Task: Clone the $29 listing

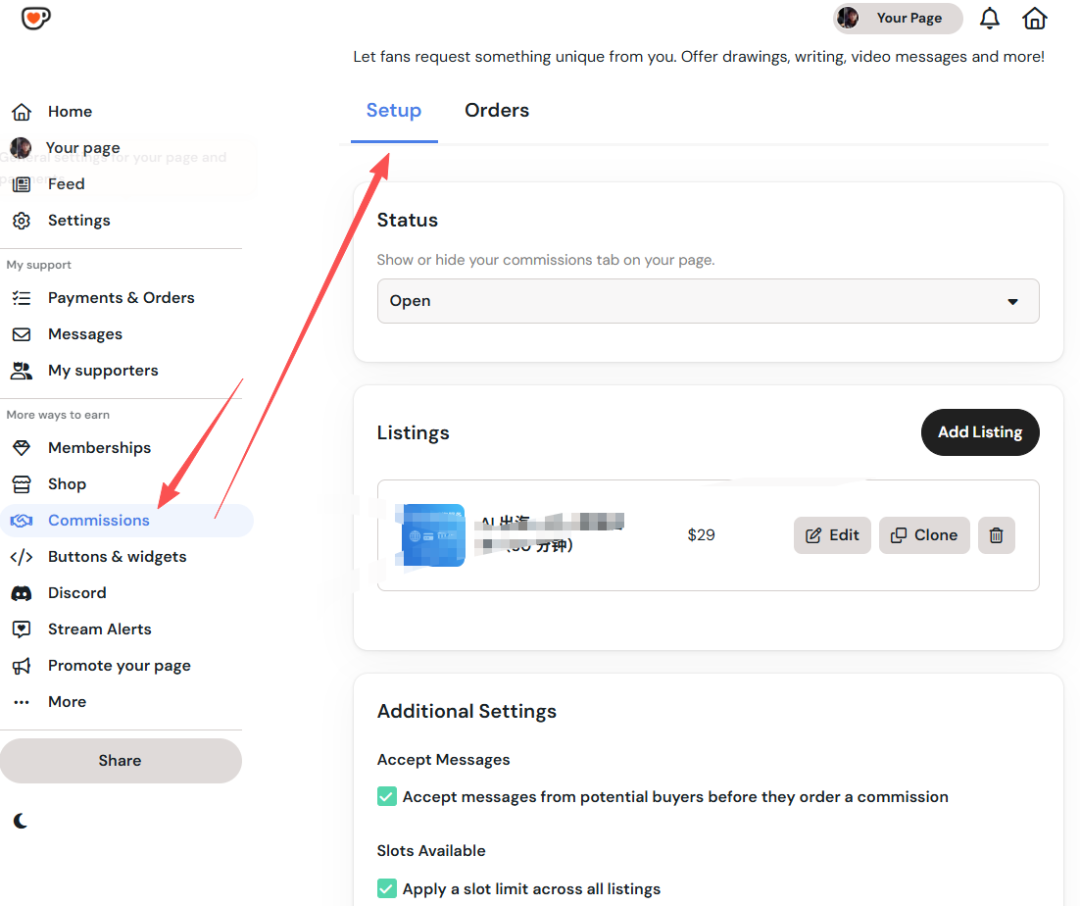Action: 924,535
